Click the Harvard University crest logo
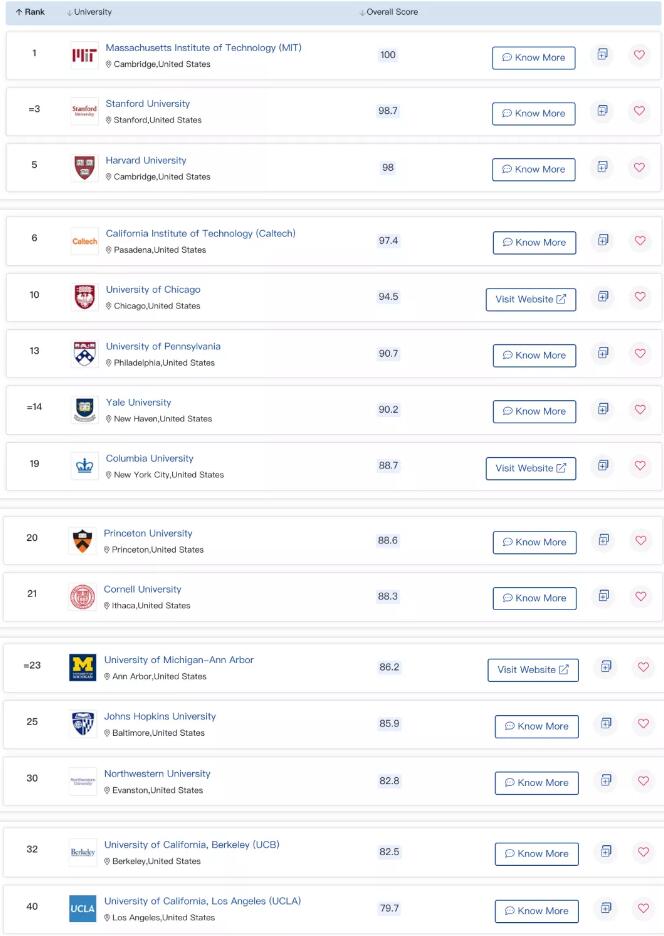 pos(84,168)
